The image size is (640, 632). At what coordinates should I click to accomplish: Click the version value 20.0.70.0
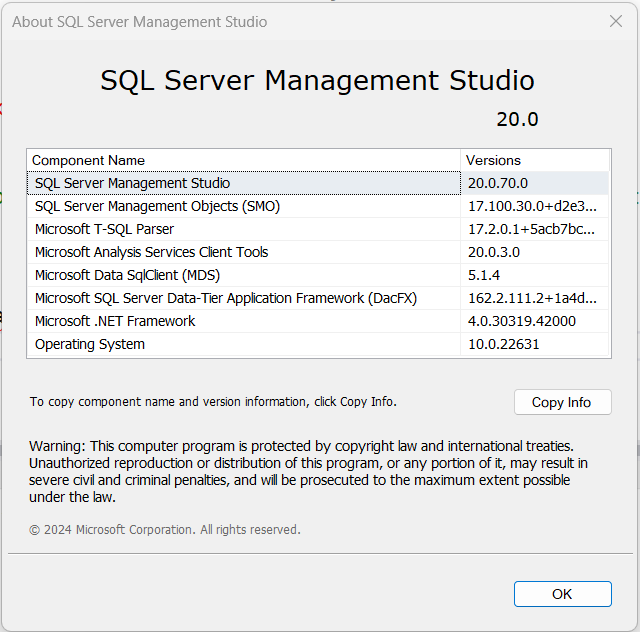point(497,183)
